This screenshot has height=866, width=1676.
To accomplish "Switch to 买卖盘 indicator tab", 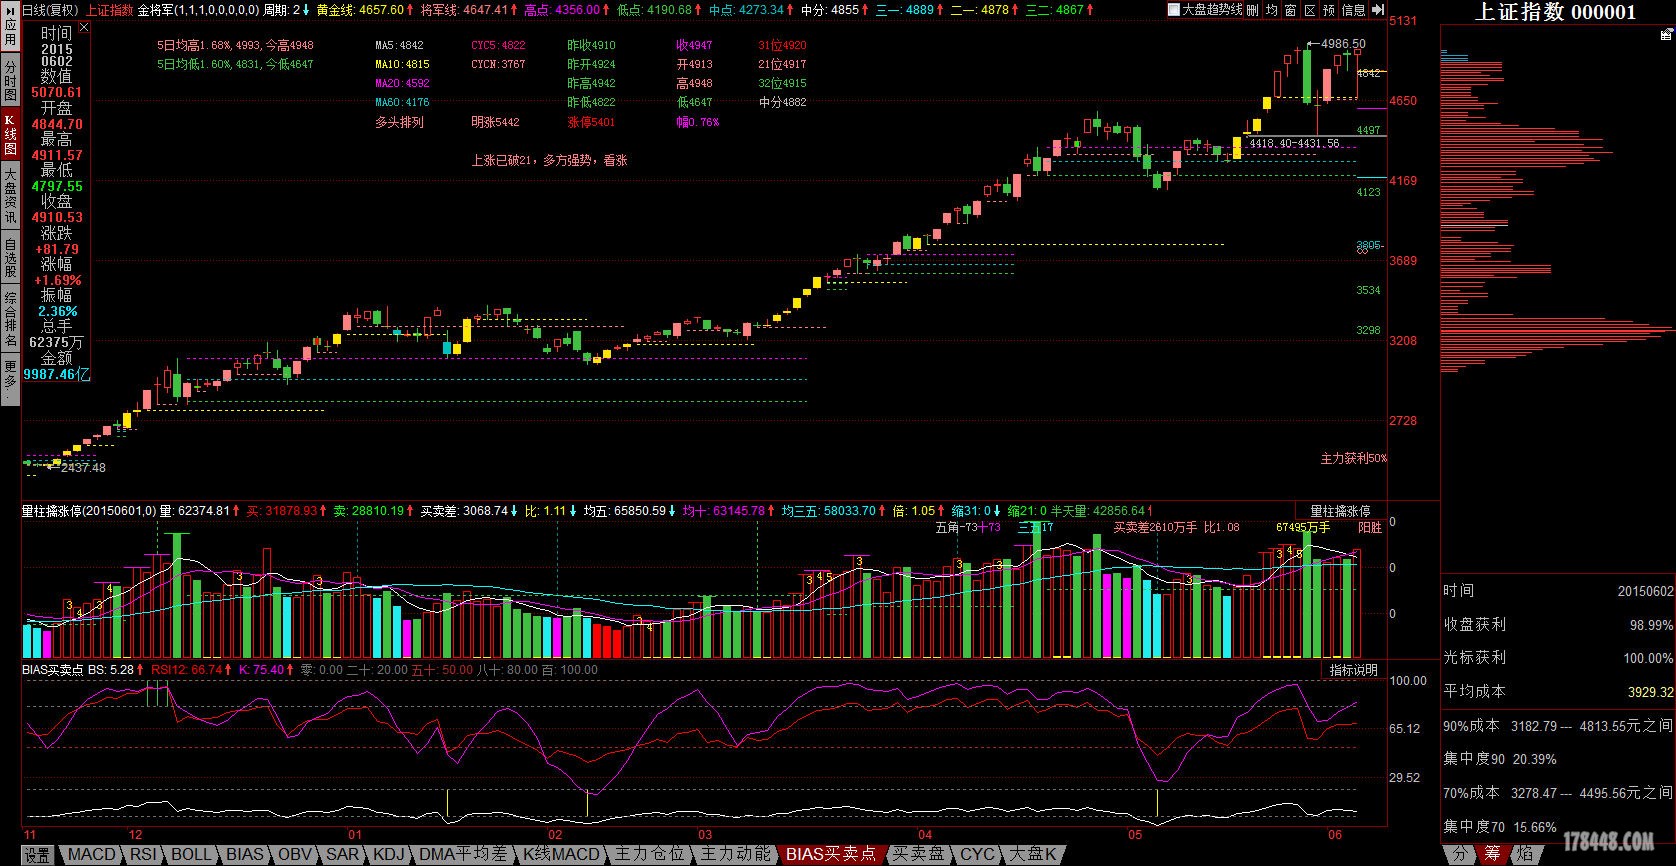I will (x=918, y=855).
